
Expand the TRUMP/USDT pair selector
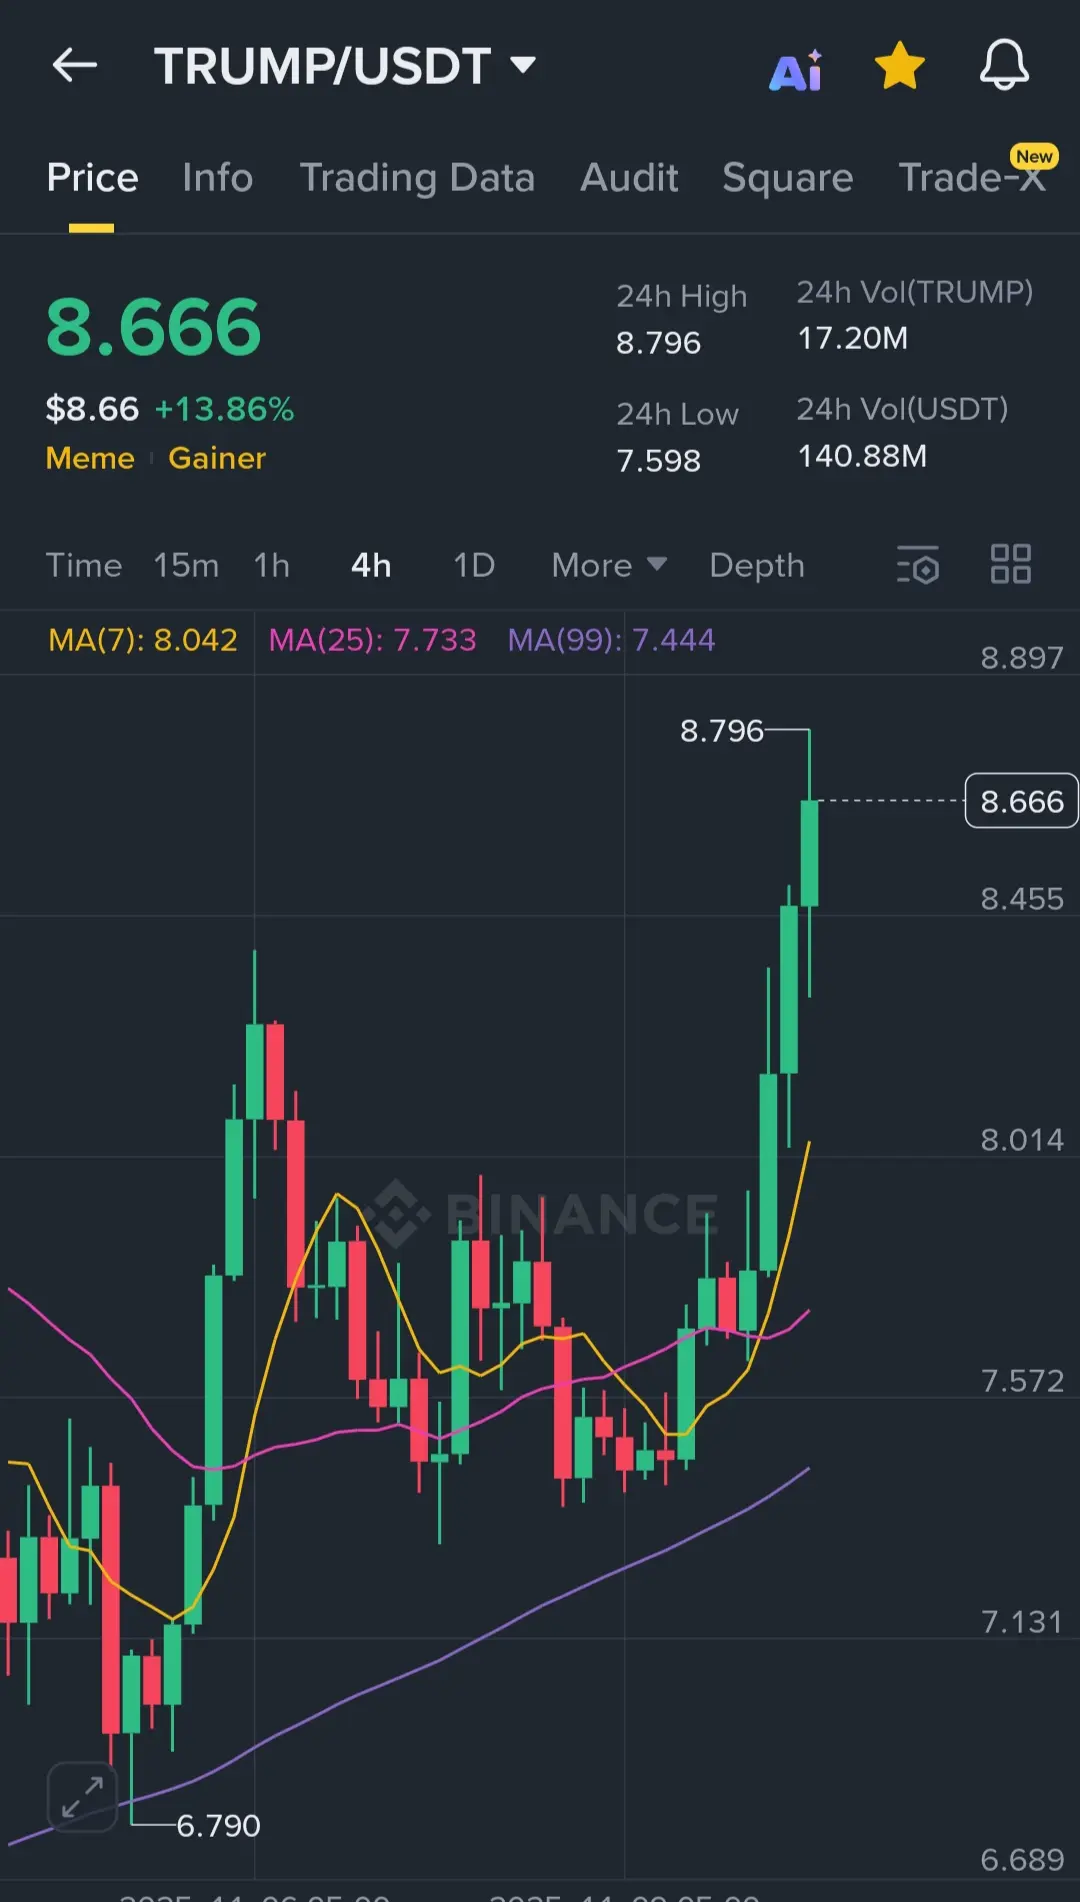(345, 66)
